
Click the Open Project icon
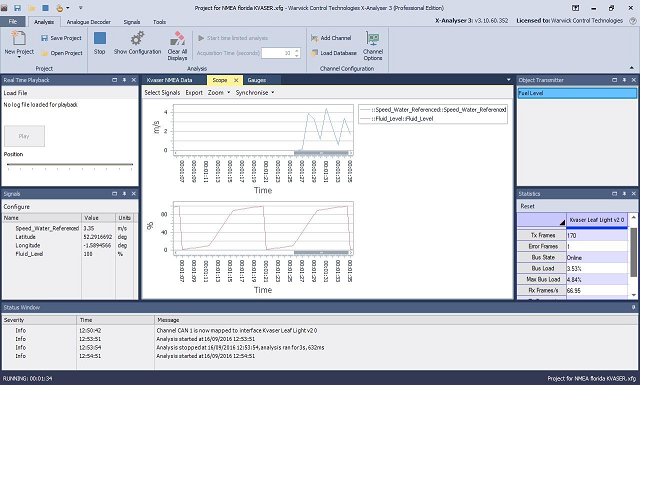[45, 53]
